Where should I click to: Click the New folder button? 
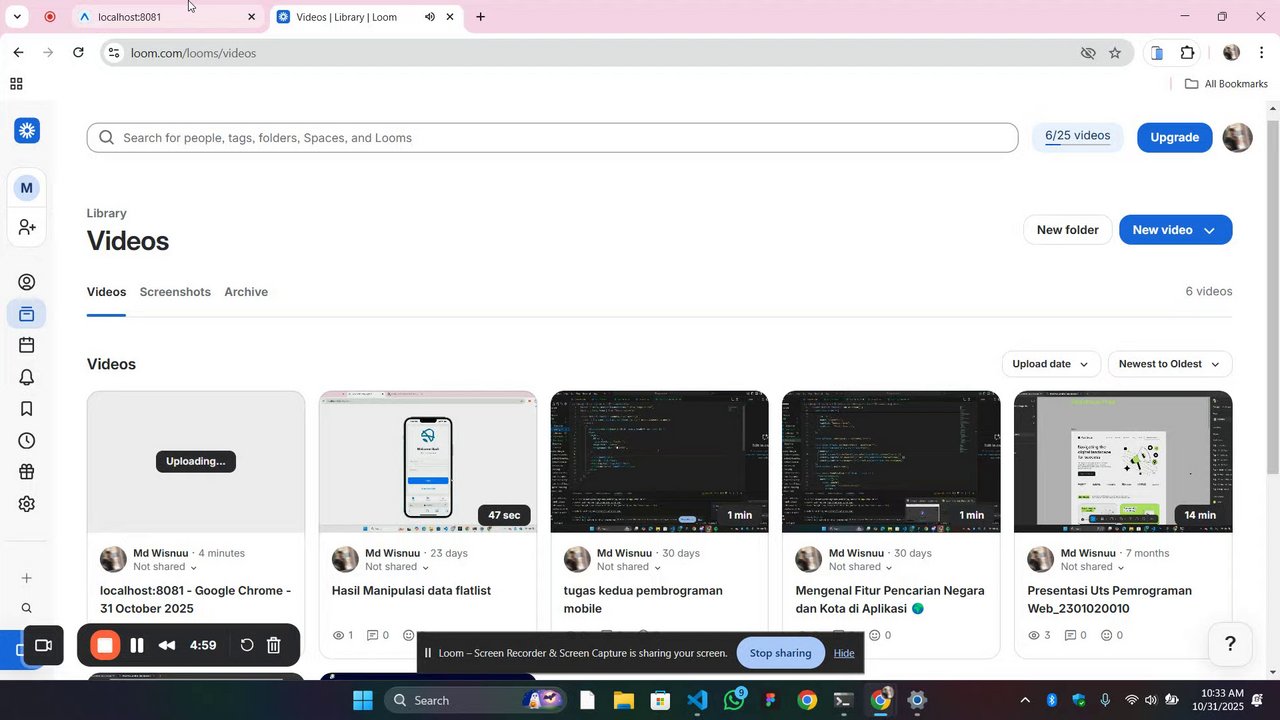click(x=1067, y=230)
